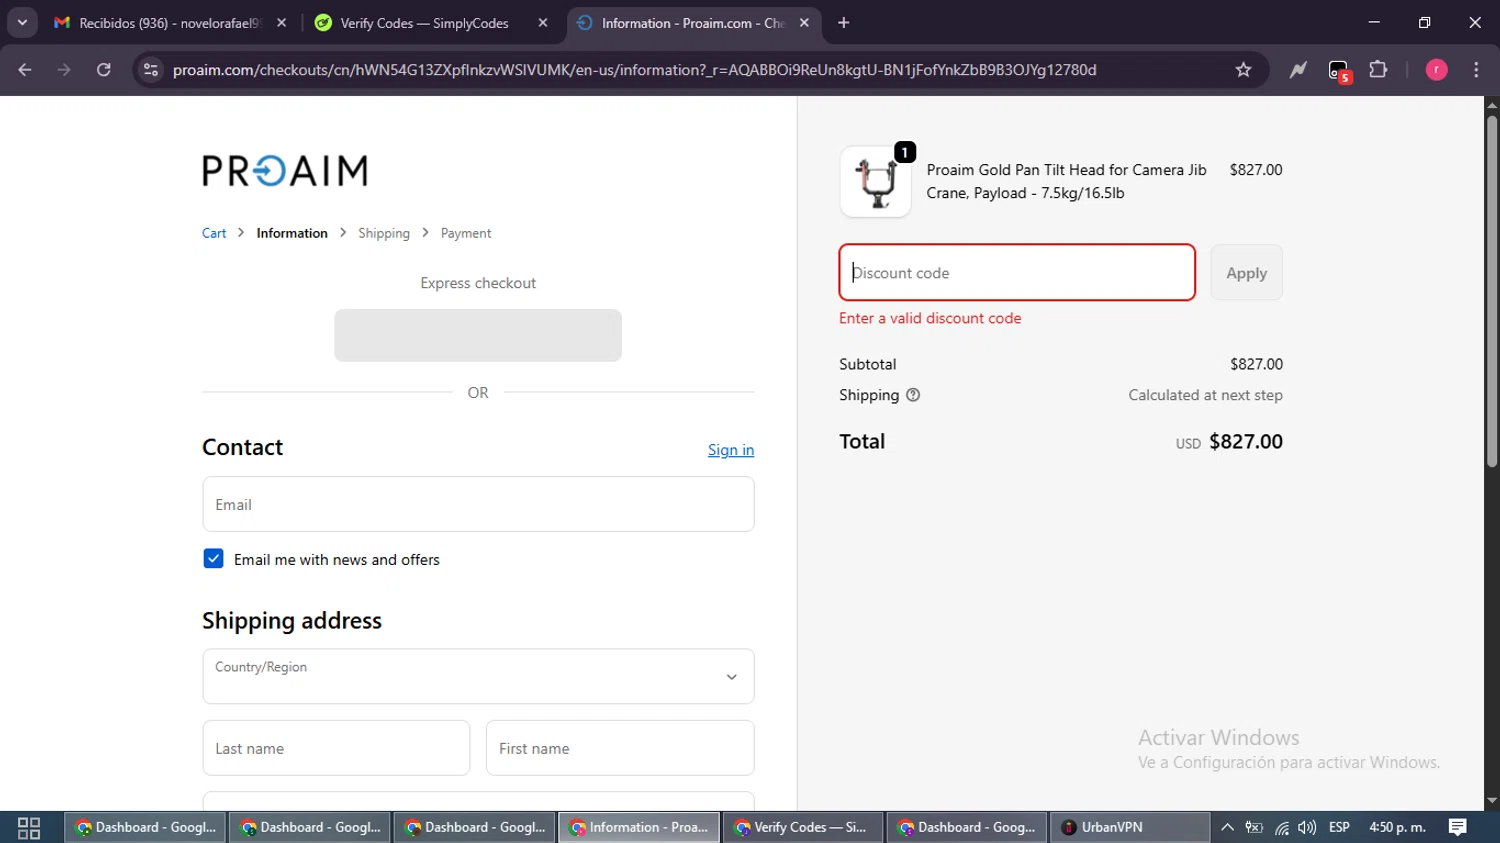The width and height of the screenshot is (1500, 843).
Task: Open the volume control in the tray
Action: pyautogui.click(x=1307, y=827)
